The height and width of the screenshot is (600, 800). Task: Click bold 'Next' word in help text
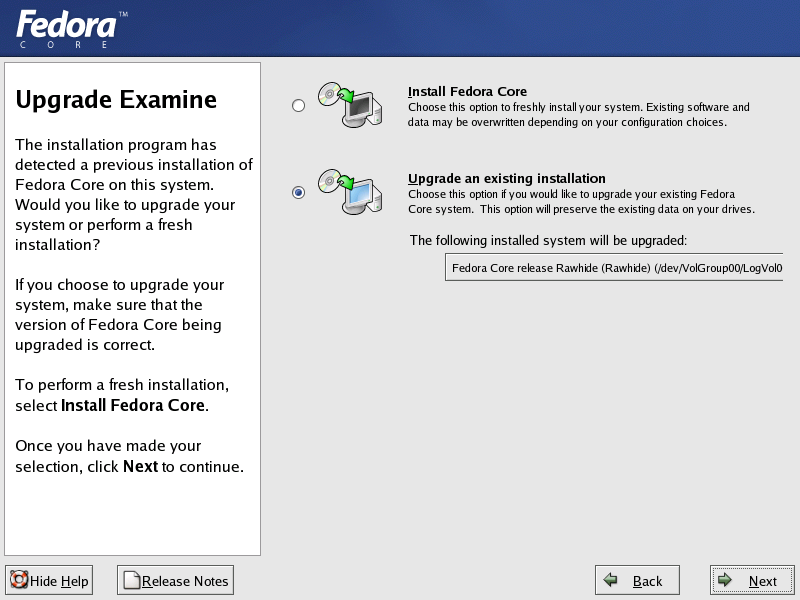(140, 466)
